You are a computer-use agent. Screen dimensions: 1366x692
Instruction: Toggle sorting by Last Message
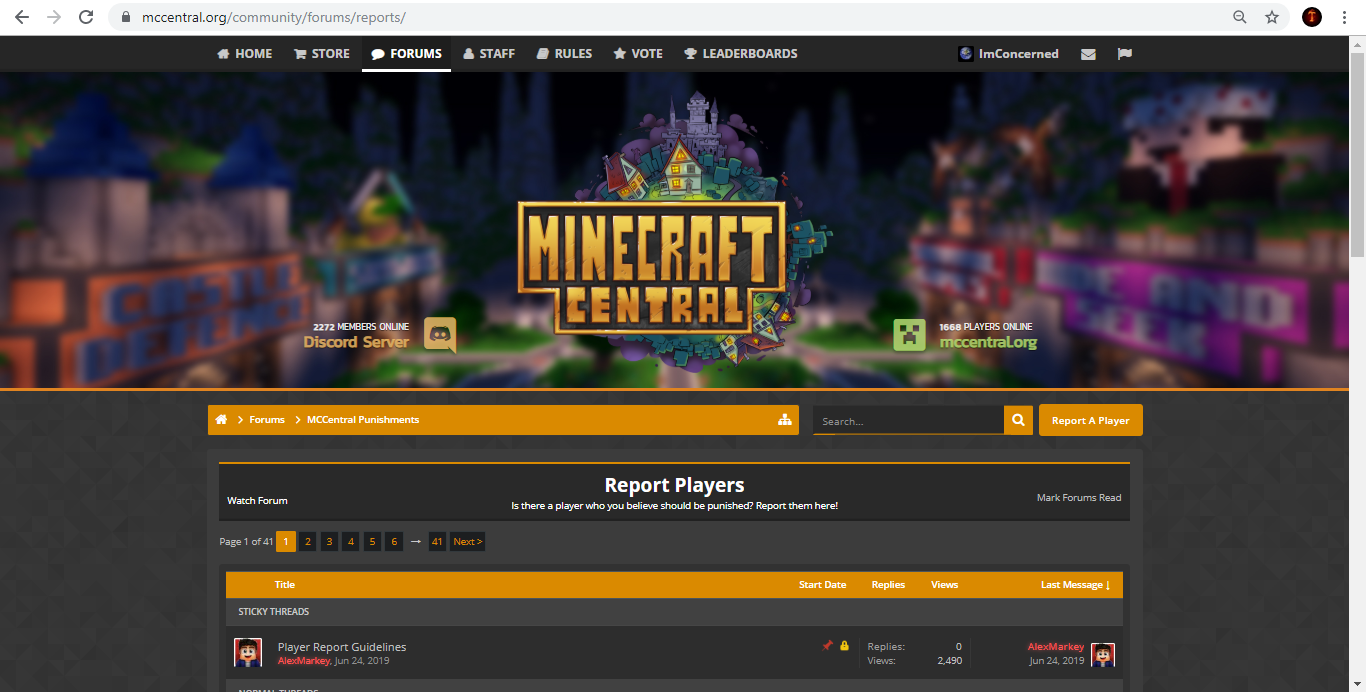pos(1072,584)
